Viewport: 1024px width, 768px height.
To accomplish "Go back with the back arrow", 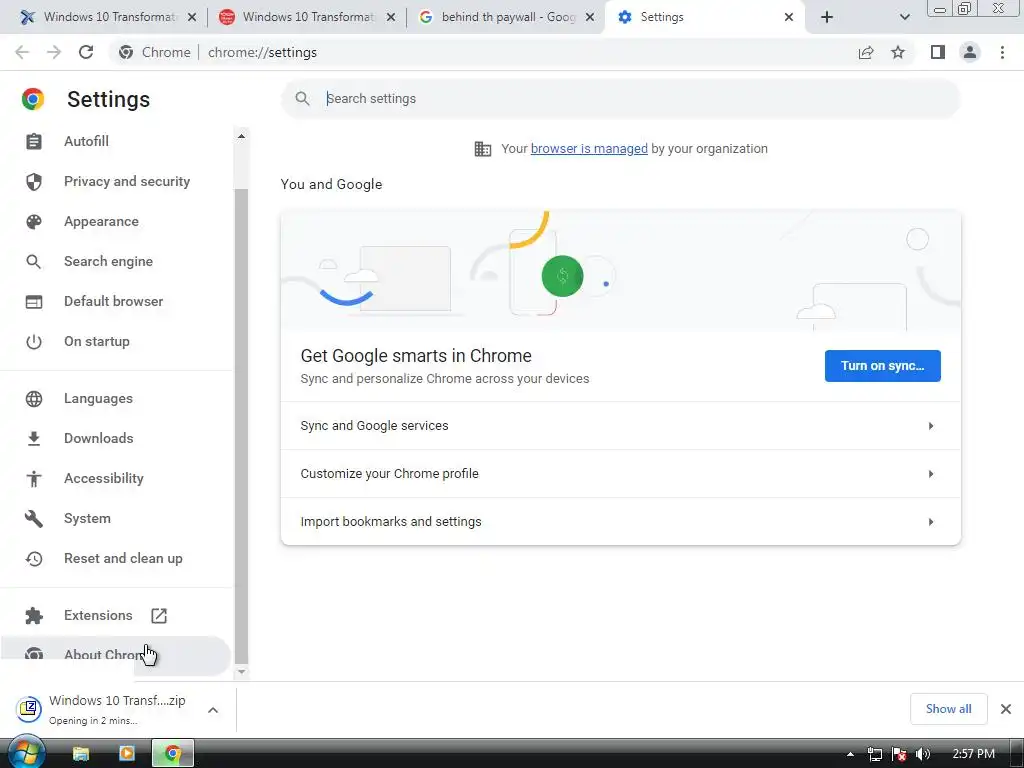I will pos(22,52).
